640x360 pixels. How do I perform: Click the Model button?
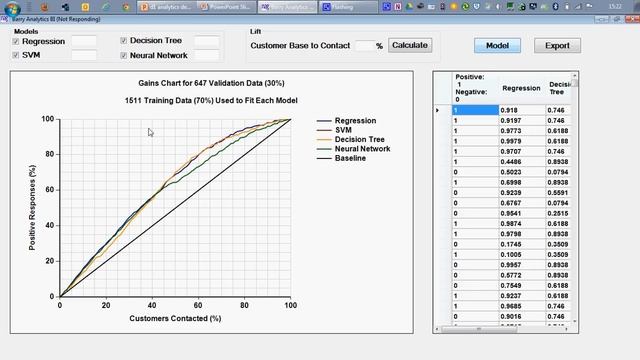pyautogui.click(x=497, y=45)
